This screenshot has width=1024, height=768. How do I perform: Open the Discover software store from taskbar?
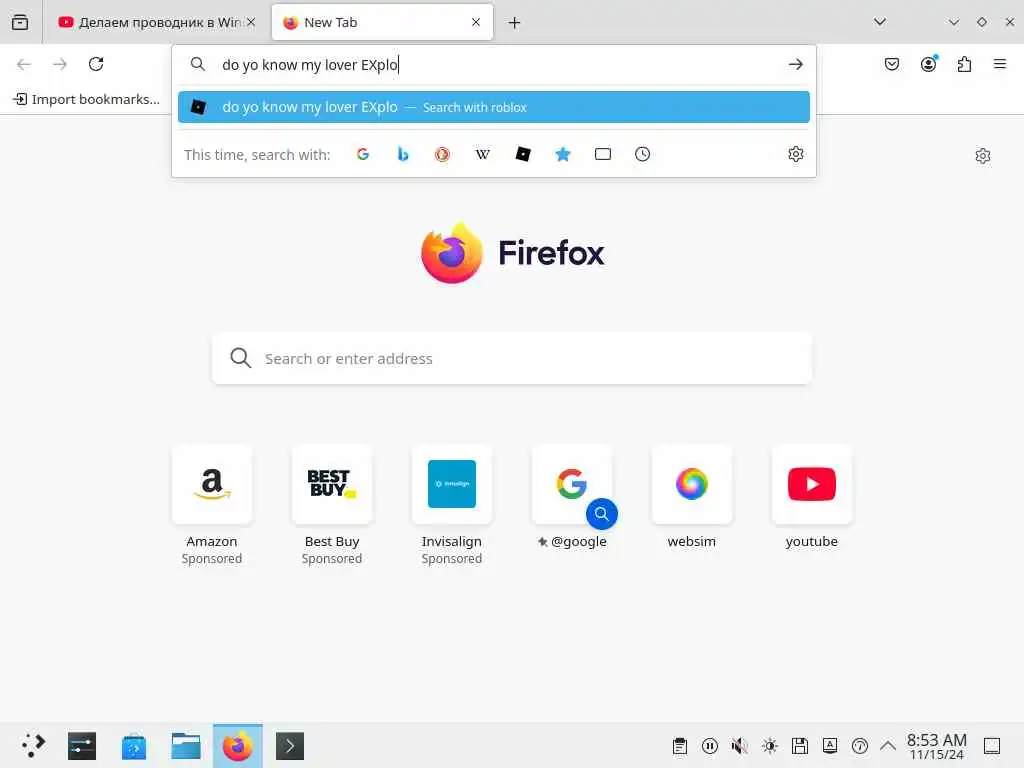pyautogui.click(x=133, y=746)
